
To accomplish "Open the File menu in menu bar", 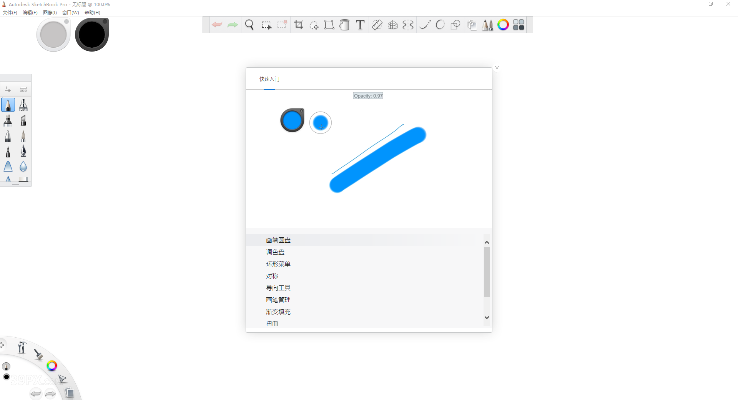I will click(x=9, y=13).
